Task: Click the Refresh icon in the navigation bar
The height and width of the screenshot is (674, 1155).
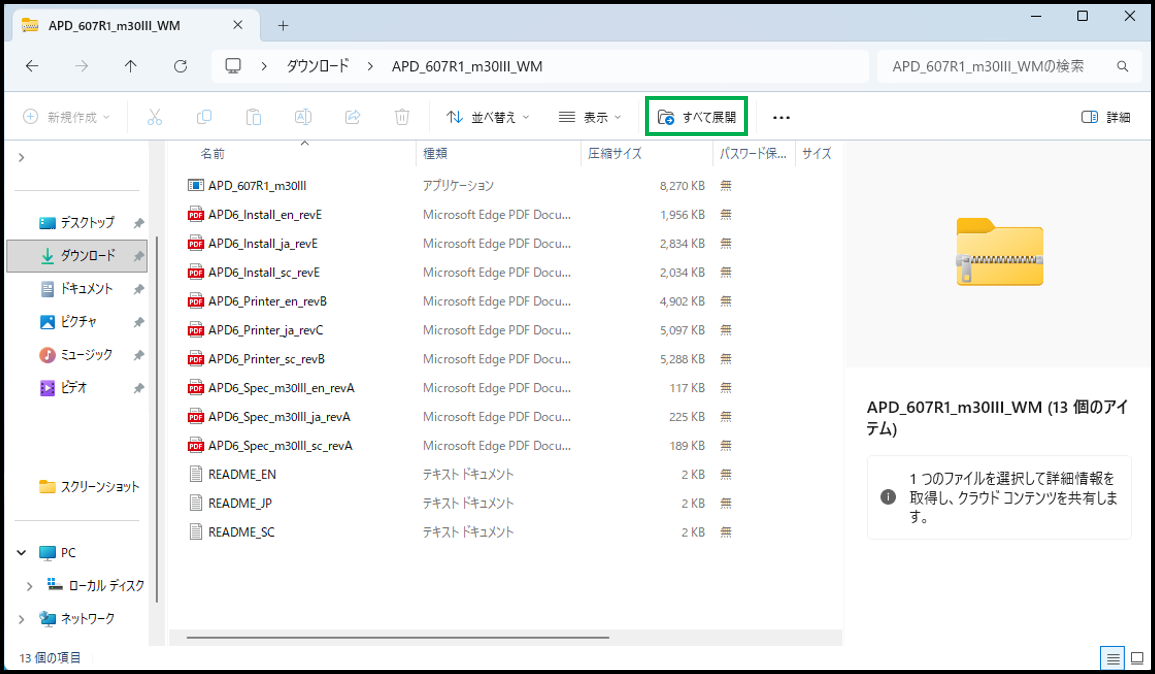Action: pyautogui.click(x=180, y=67)
